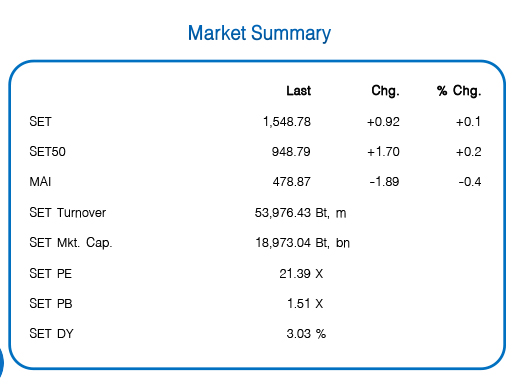Click SET DY value 3.03 %
528x388 pixels.
306,334
